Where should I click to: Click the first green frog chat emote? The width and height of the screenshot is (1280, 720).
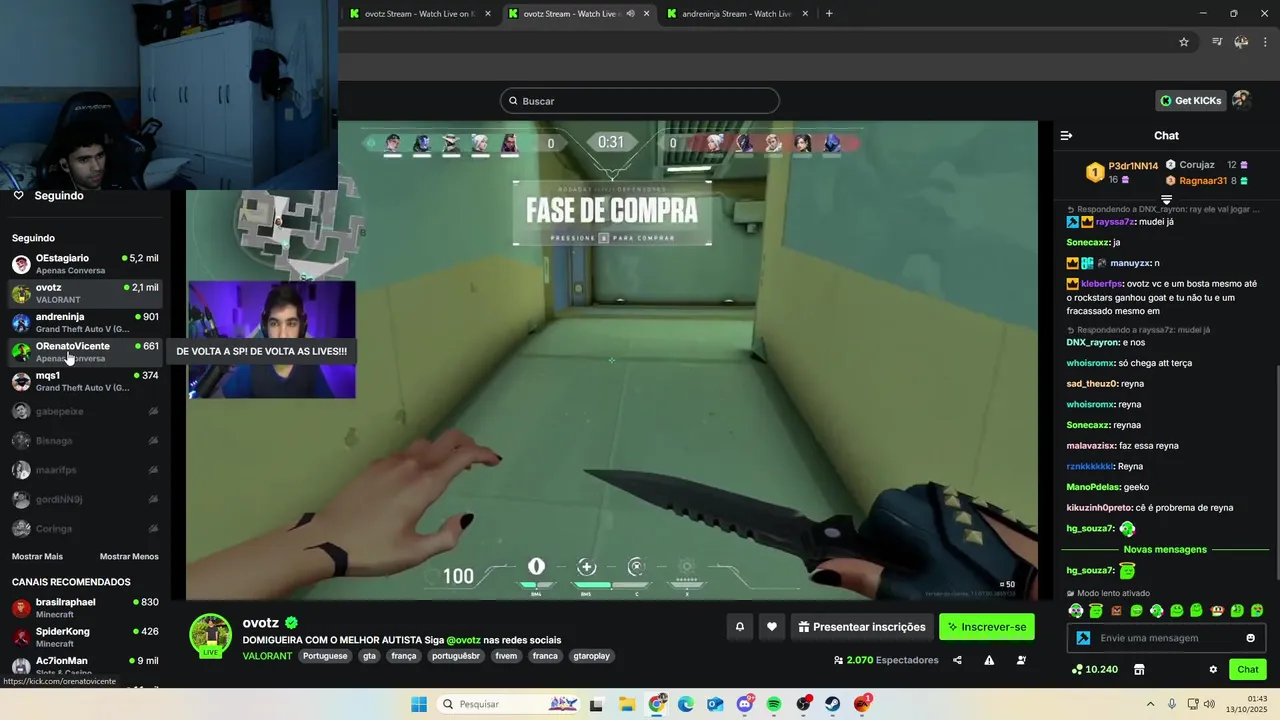pos(1076,610)
